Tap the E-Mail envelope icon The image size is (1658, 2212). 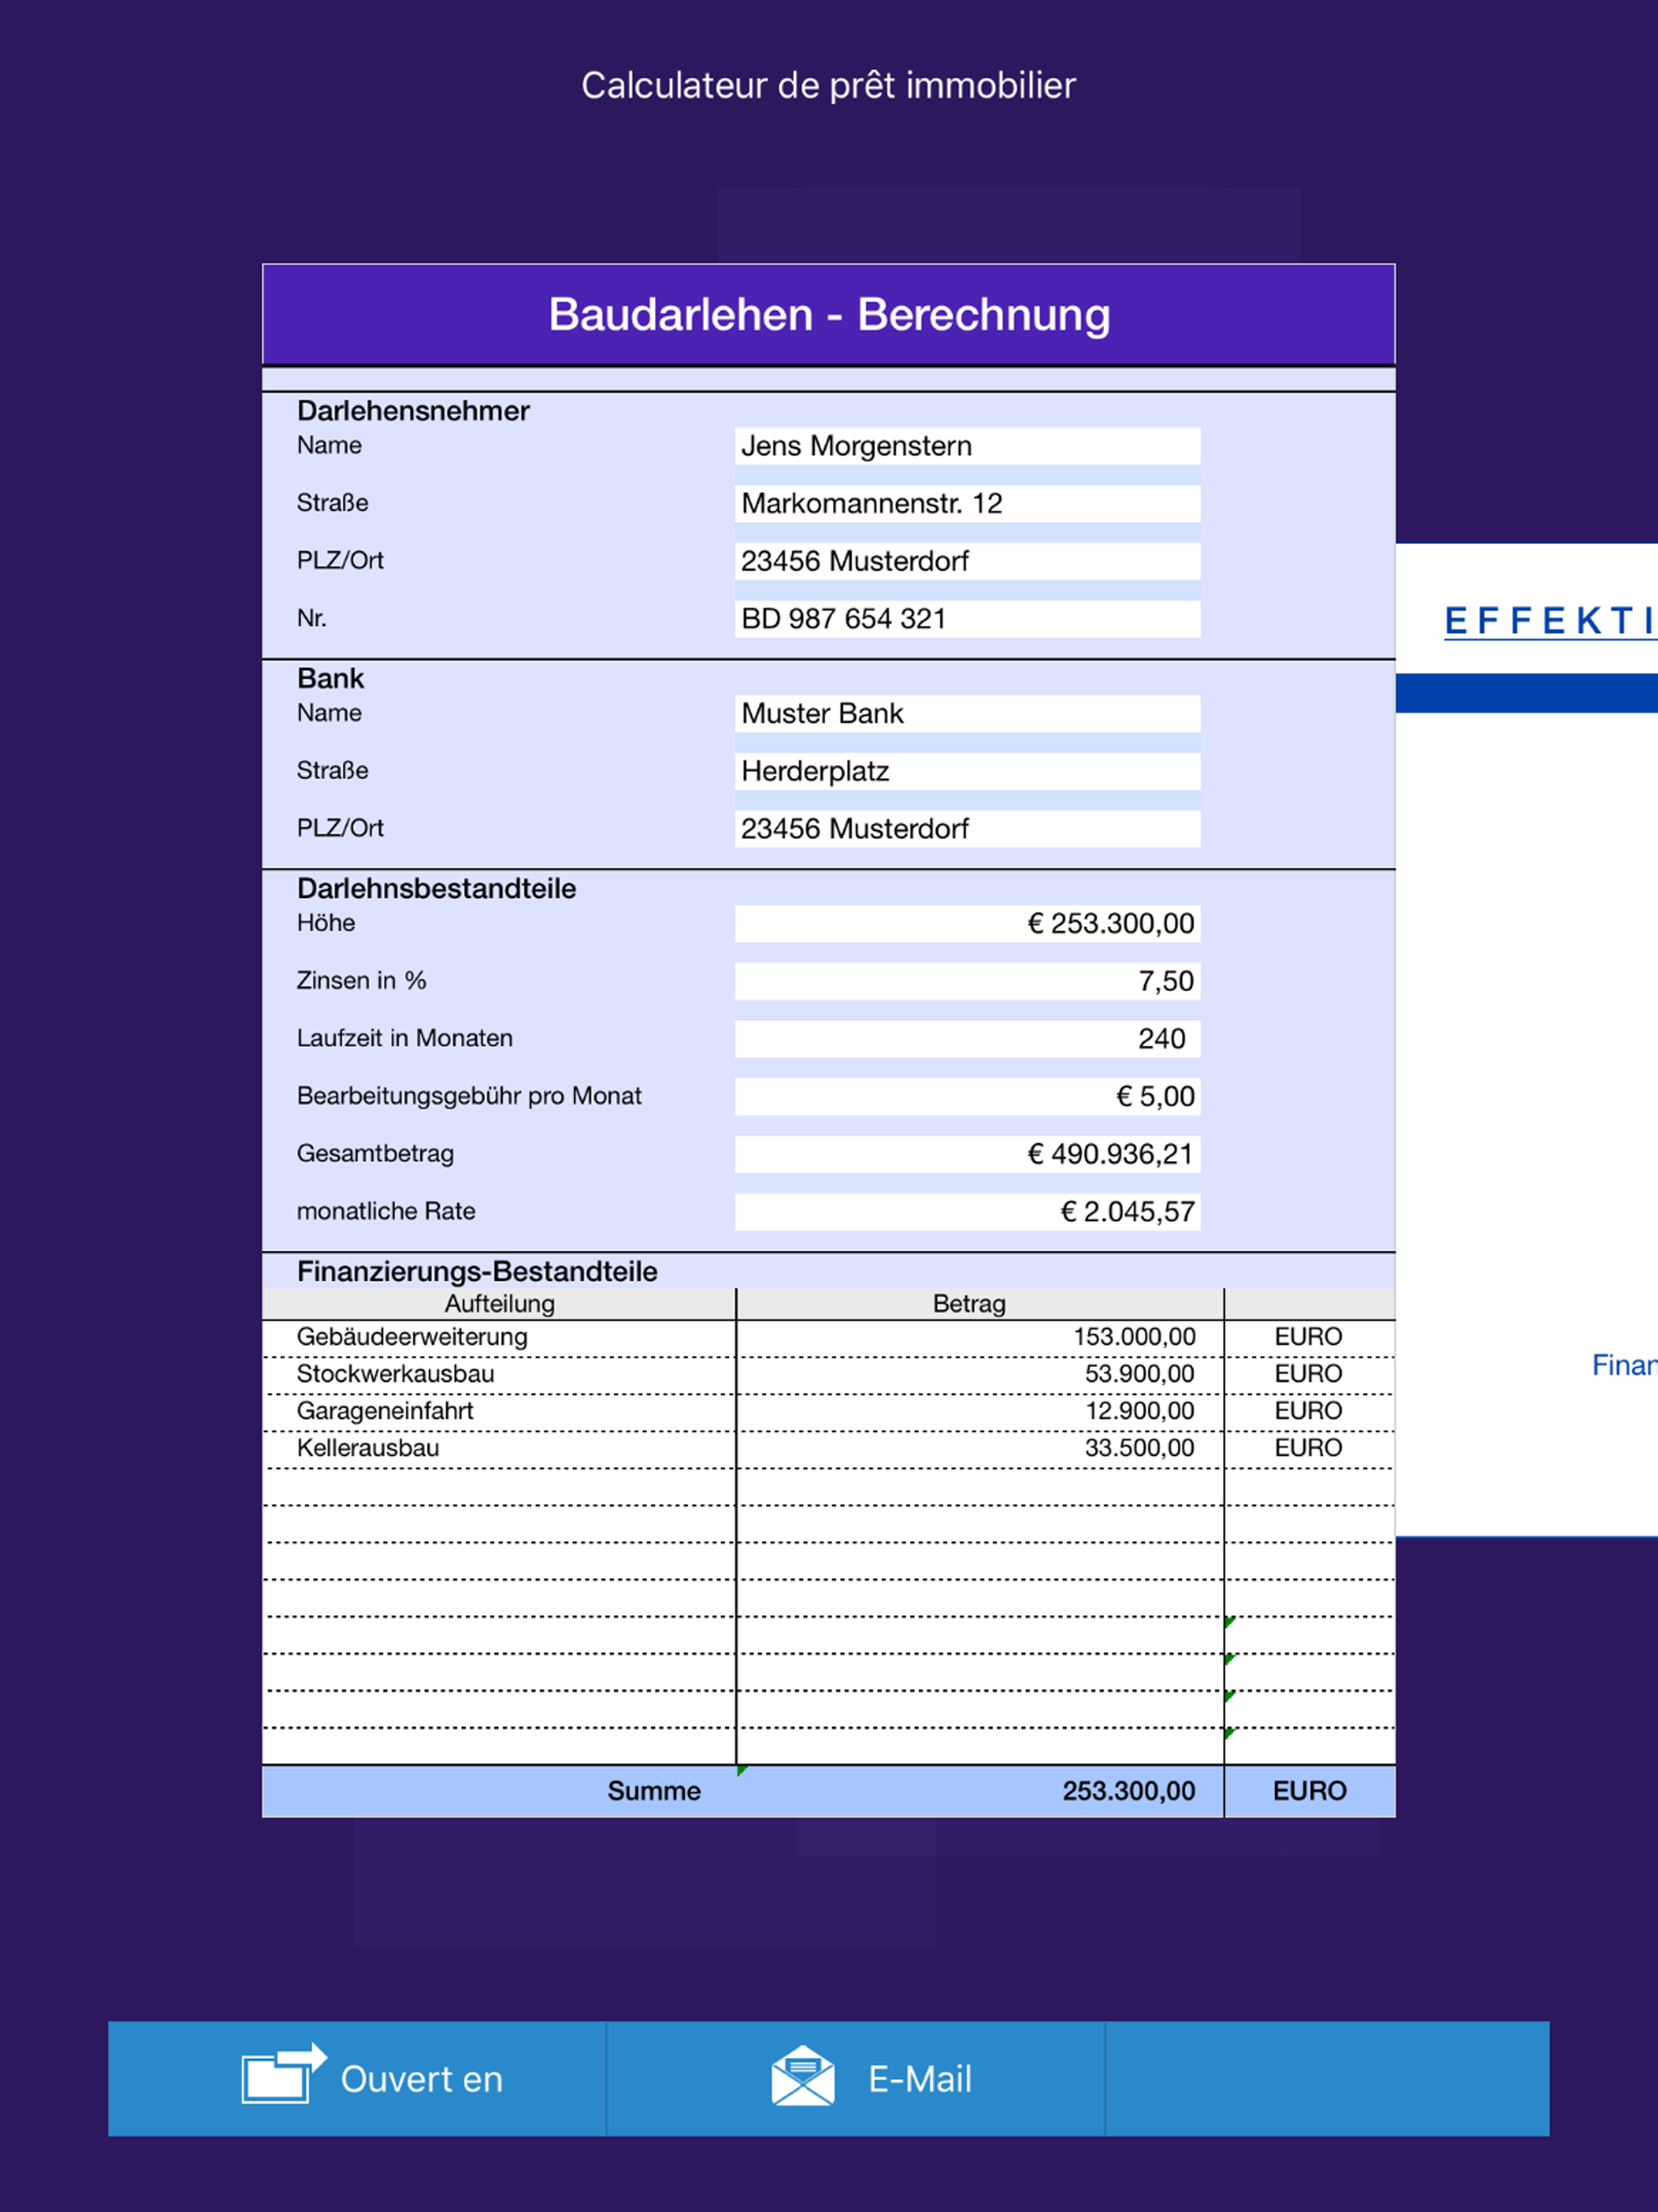click(803, 2077)
